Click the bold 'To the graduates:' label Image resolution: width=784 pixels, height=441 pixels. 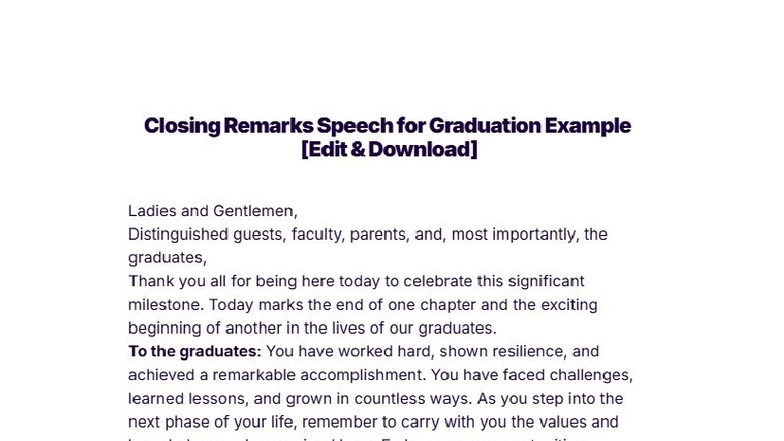[194, 351]
